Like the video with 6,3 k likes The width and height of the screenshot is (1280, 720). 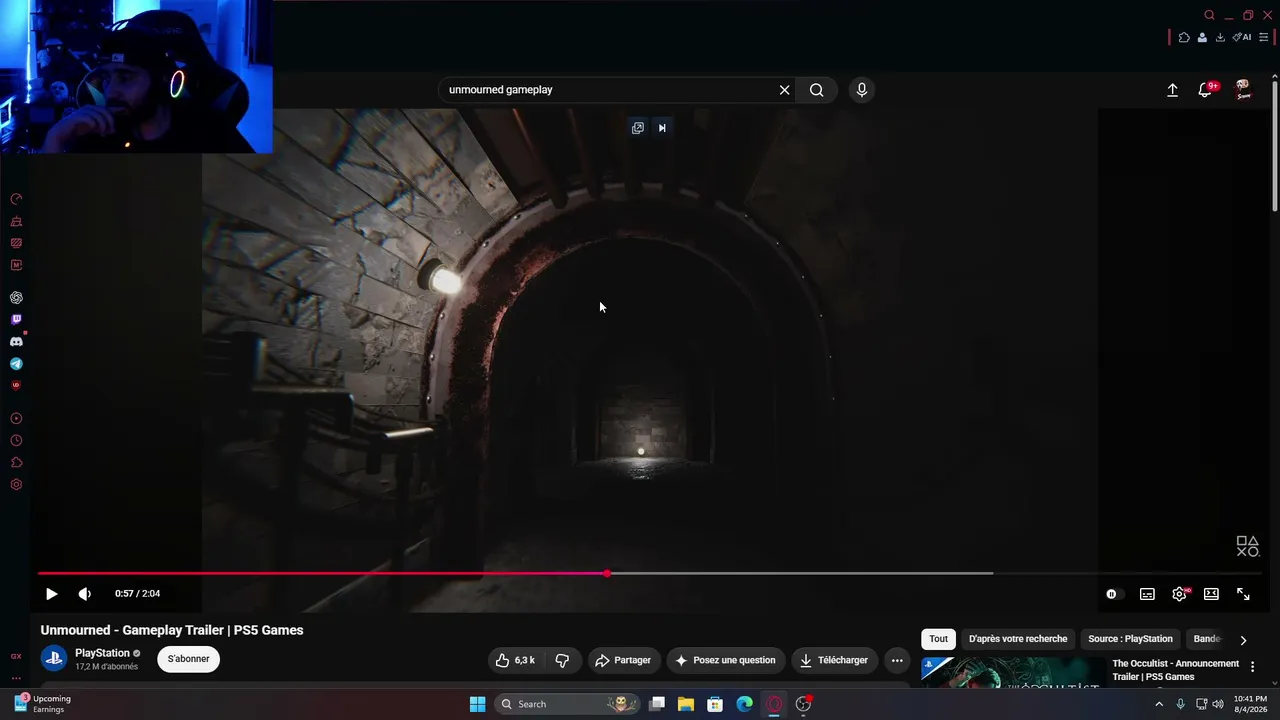point(516,660)
